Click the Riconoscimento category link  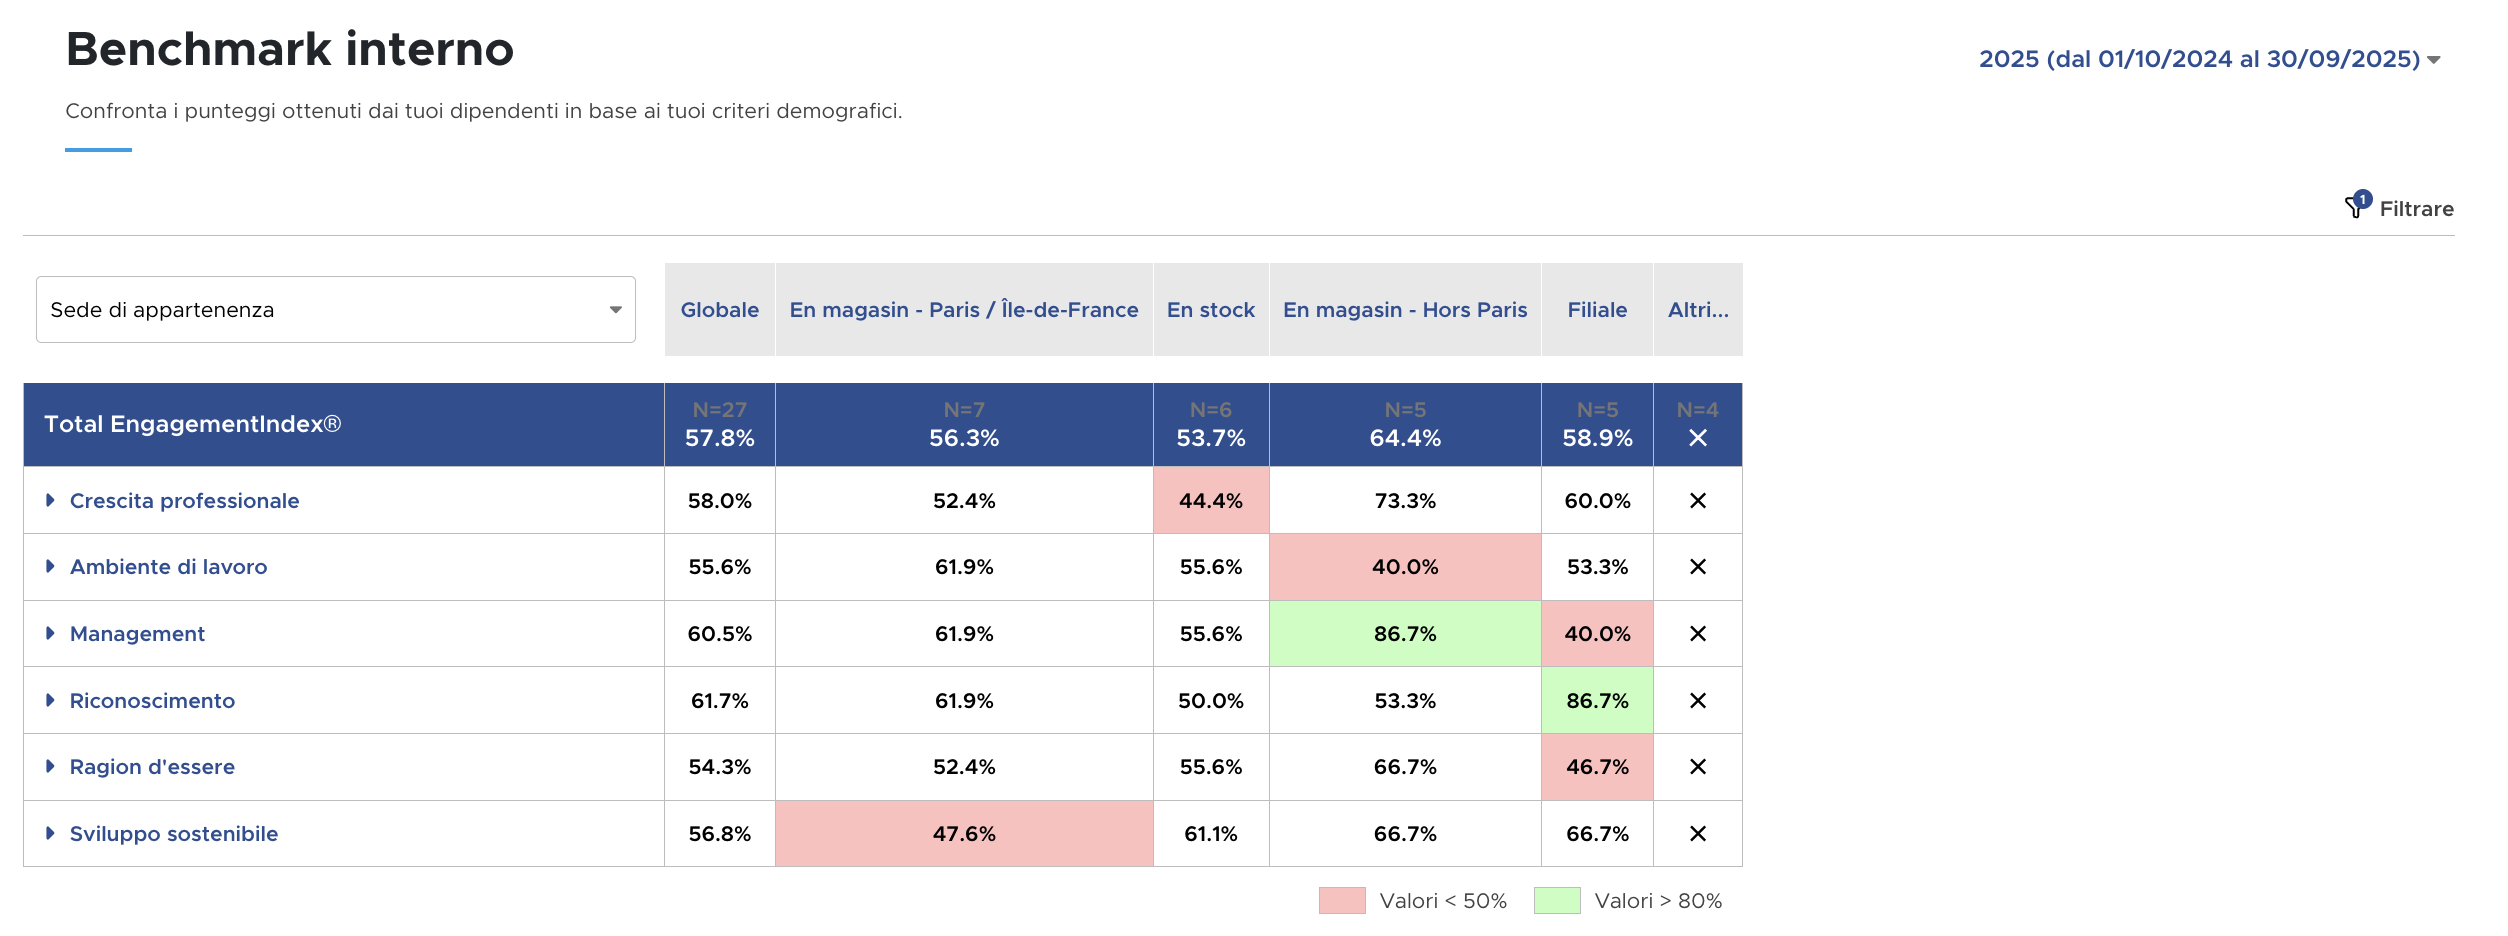coord(152,701)
